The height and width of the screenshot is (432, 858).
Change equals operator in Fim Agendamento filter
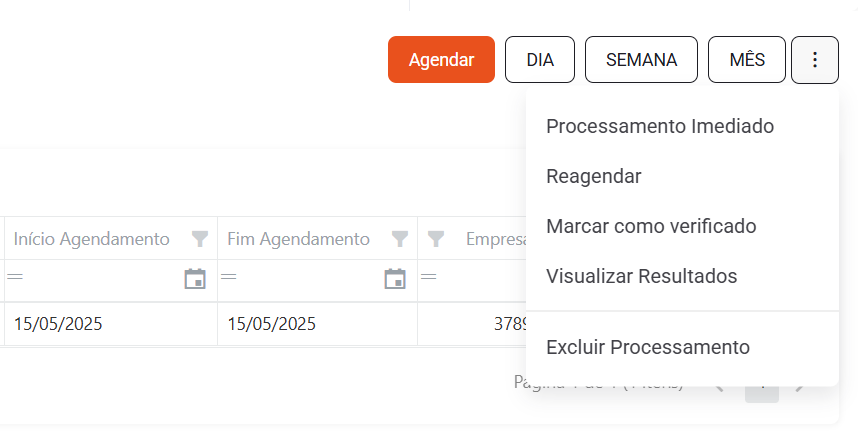(x=229, y=277)
